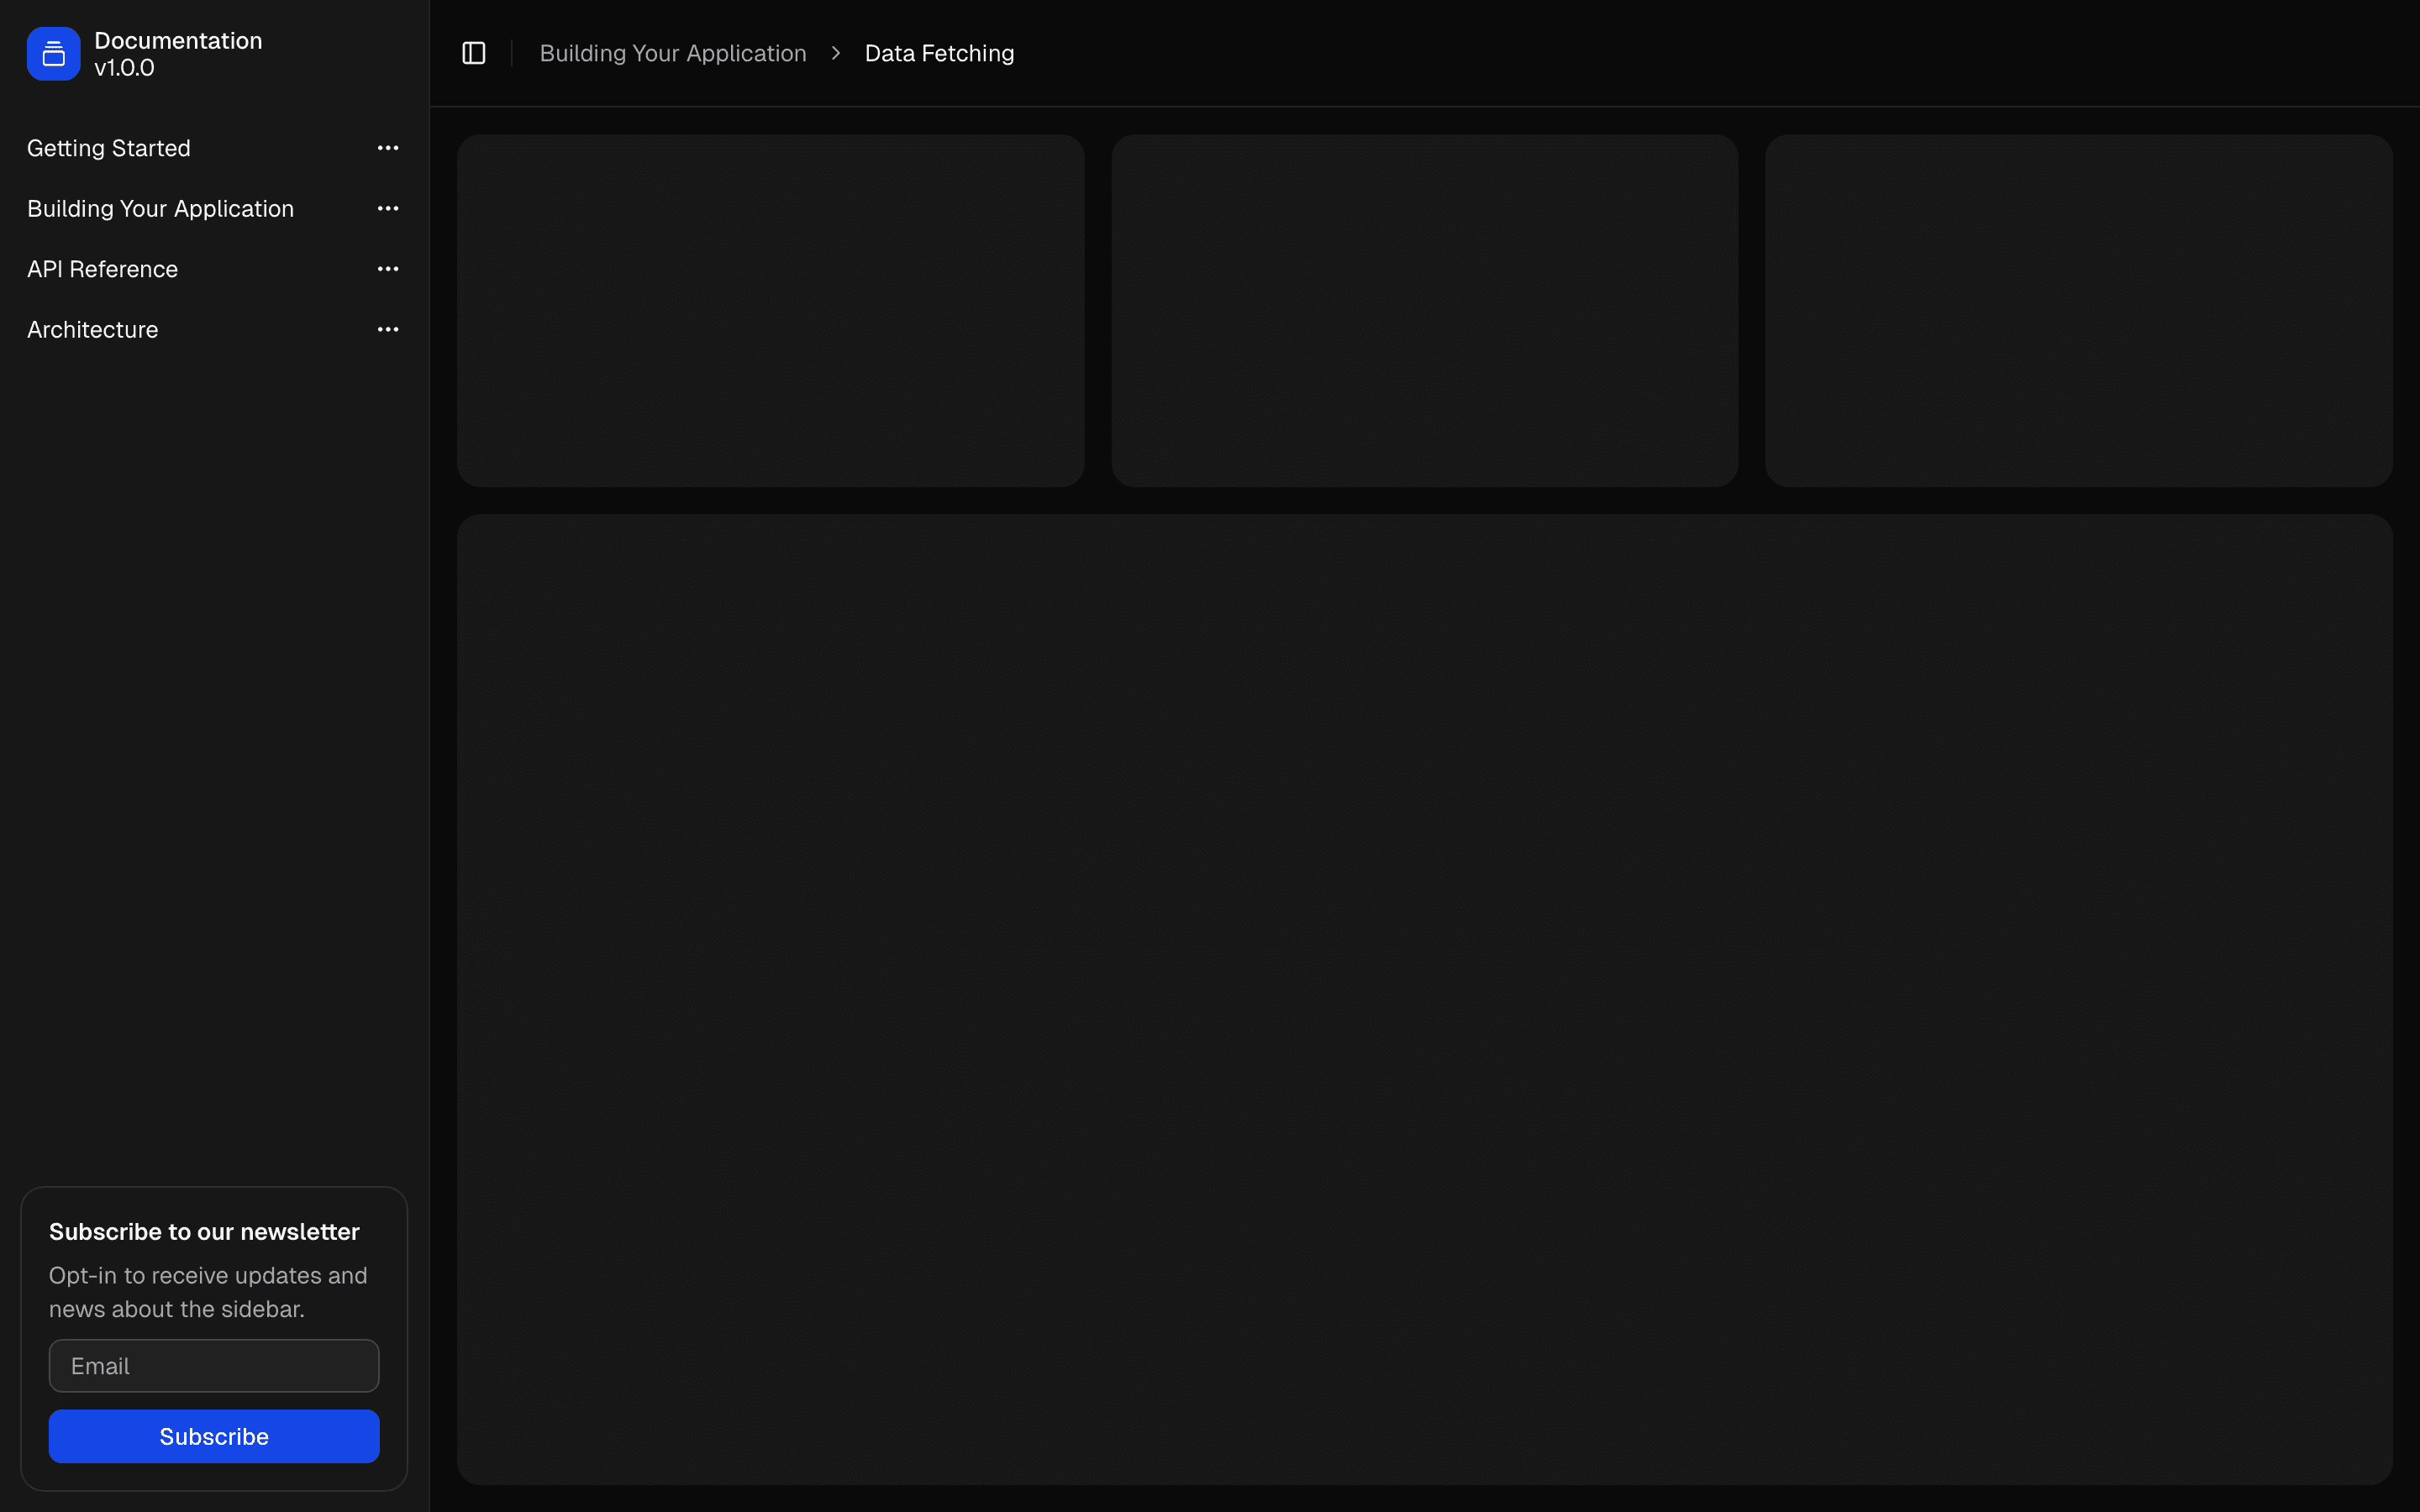Click the Documentation logo icon
The height and width of the screenshot is (1512, 2420).
53,54
